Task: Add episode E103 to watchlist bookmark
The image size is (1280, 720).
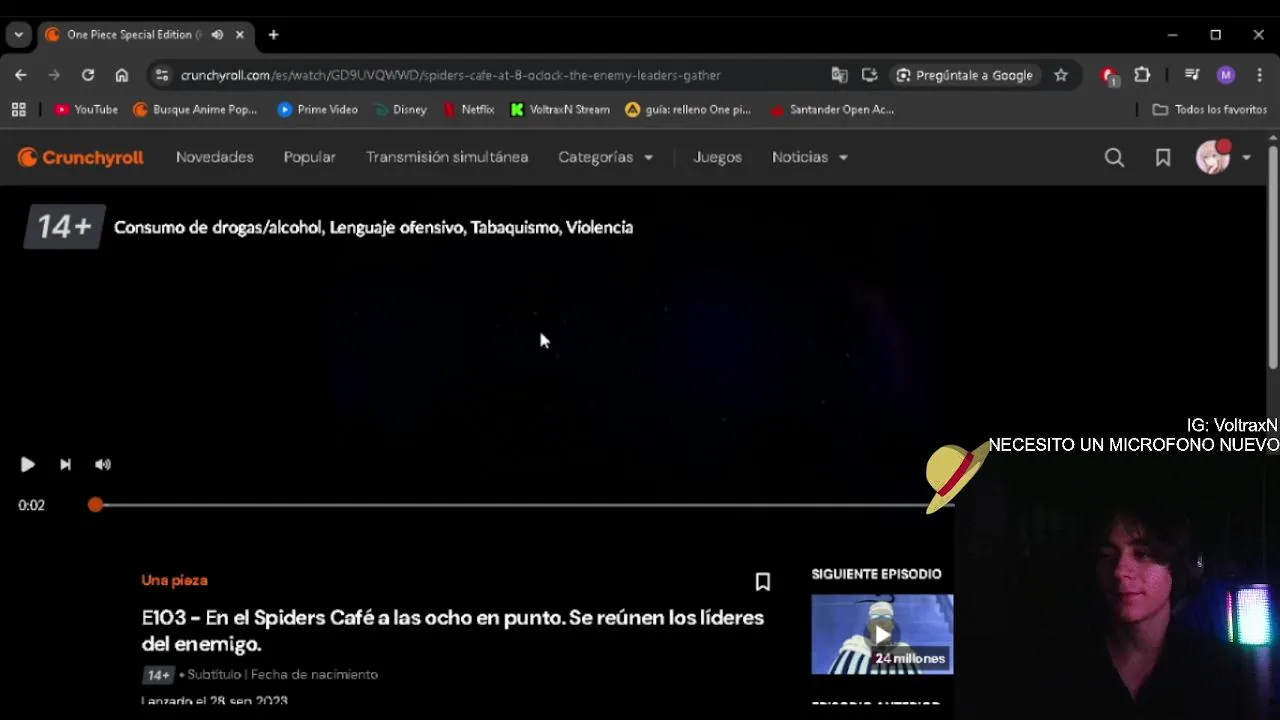Action: coord(762,582)
